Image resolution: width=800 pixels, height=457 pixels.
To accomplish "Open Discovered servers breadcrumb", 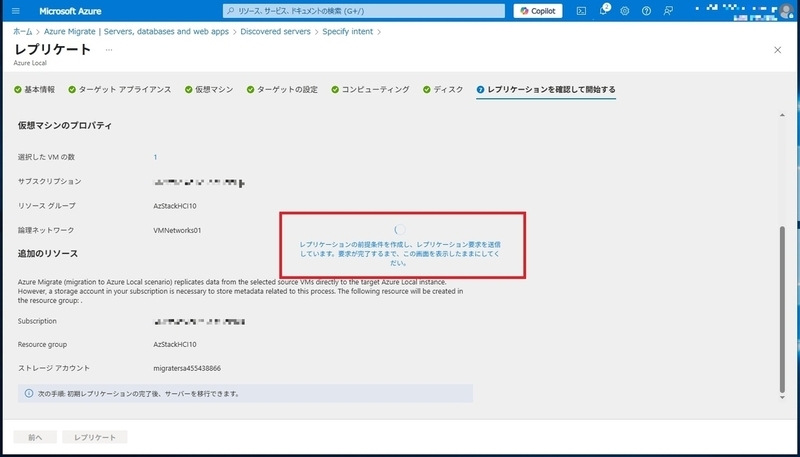I will (x=276, y=32).
